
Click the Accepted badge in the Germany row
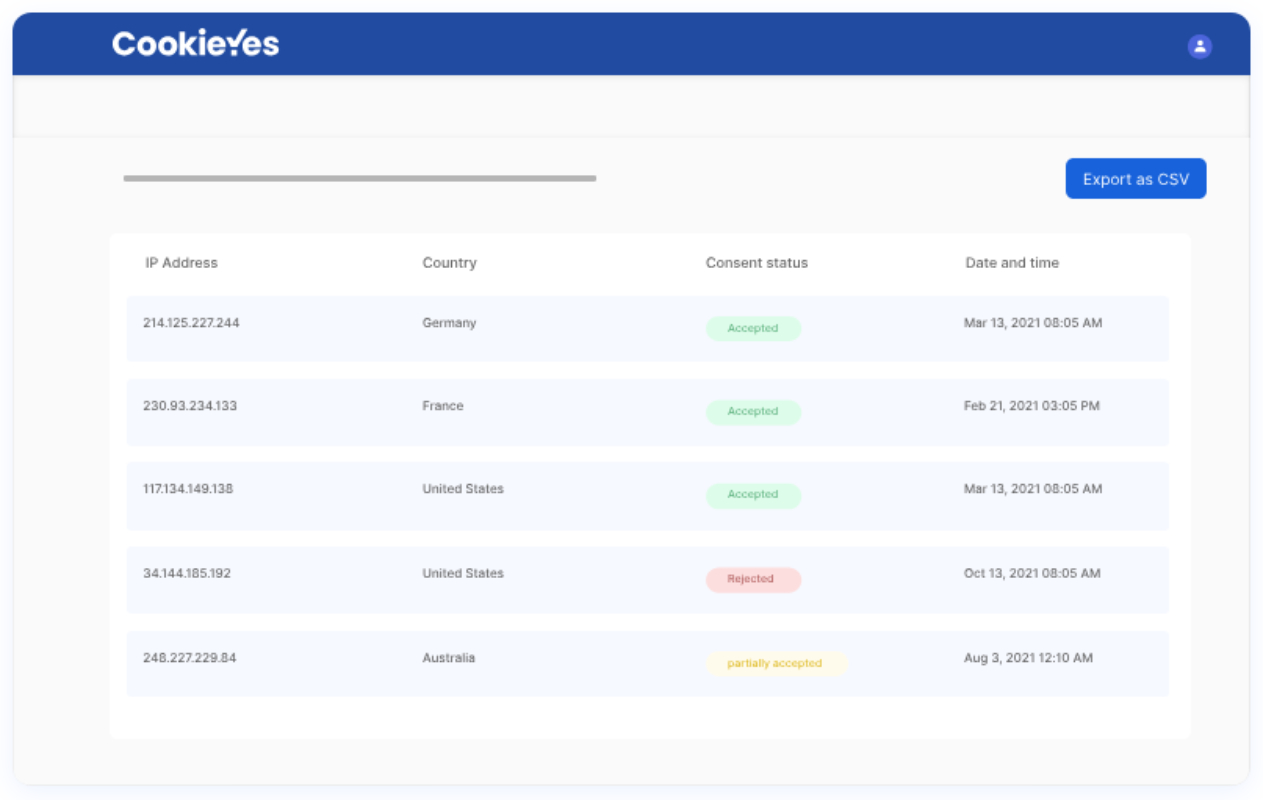(x=753, y=328)
